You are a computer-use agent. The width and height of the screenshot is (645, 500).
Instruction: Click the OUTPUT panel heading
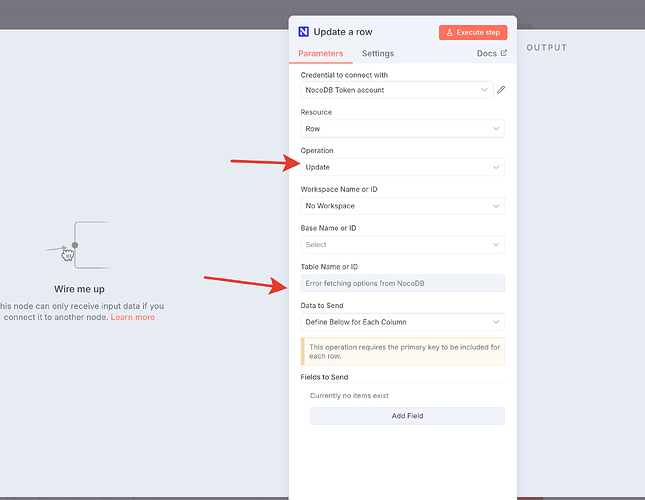546,47
